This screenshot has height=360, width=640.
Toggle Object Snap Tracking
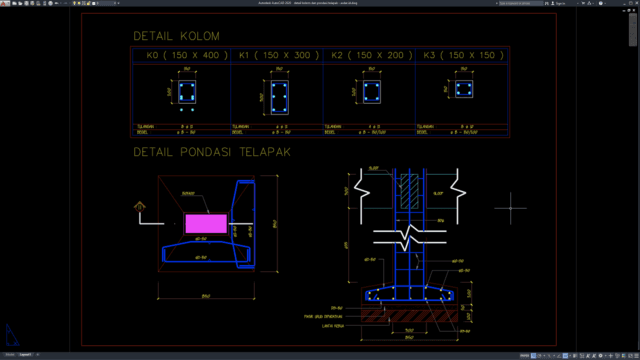(559, 356)
